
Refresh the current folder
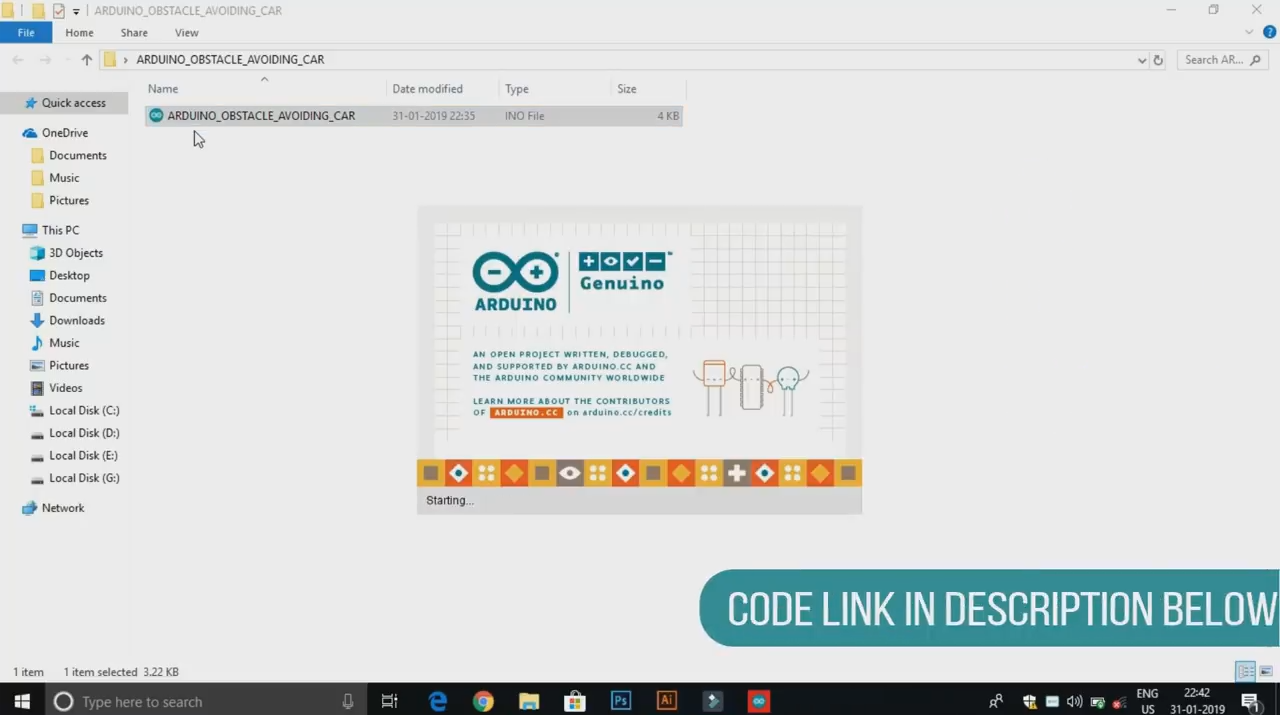click(x=1158, y=60)
